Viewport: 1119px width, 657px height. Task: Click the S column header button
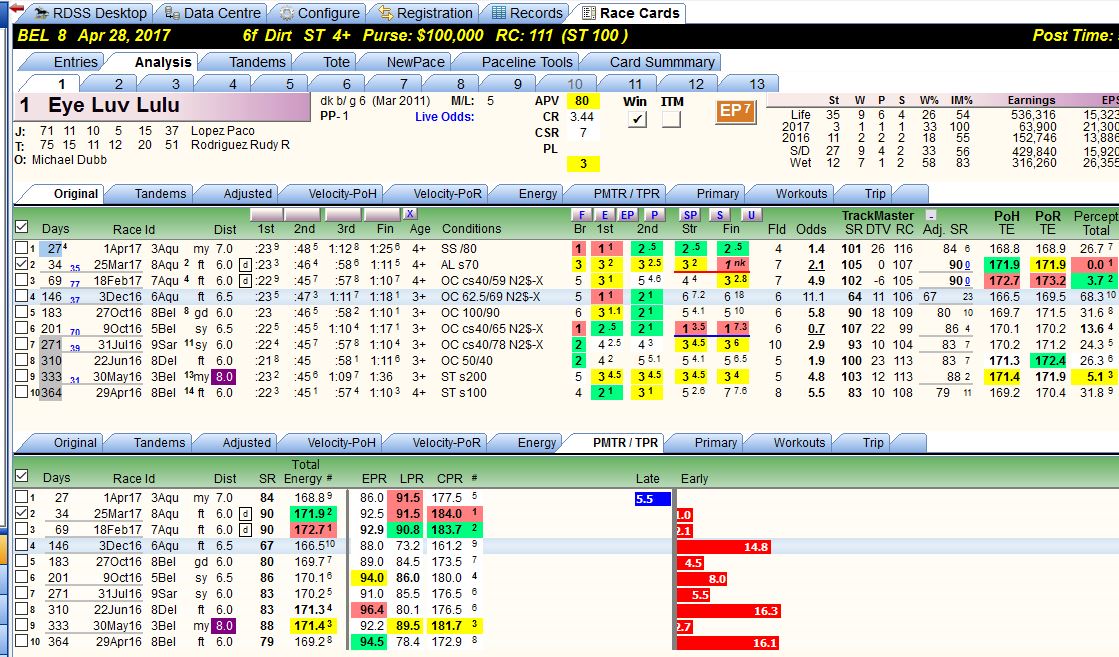(x=720, y=215)
